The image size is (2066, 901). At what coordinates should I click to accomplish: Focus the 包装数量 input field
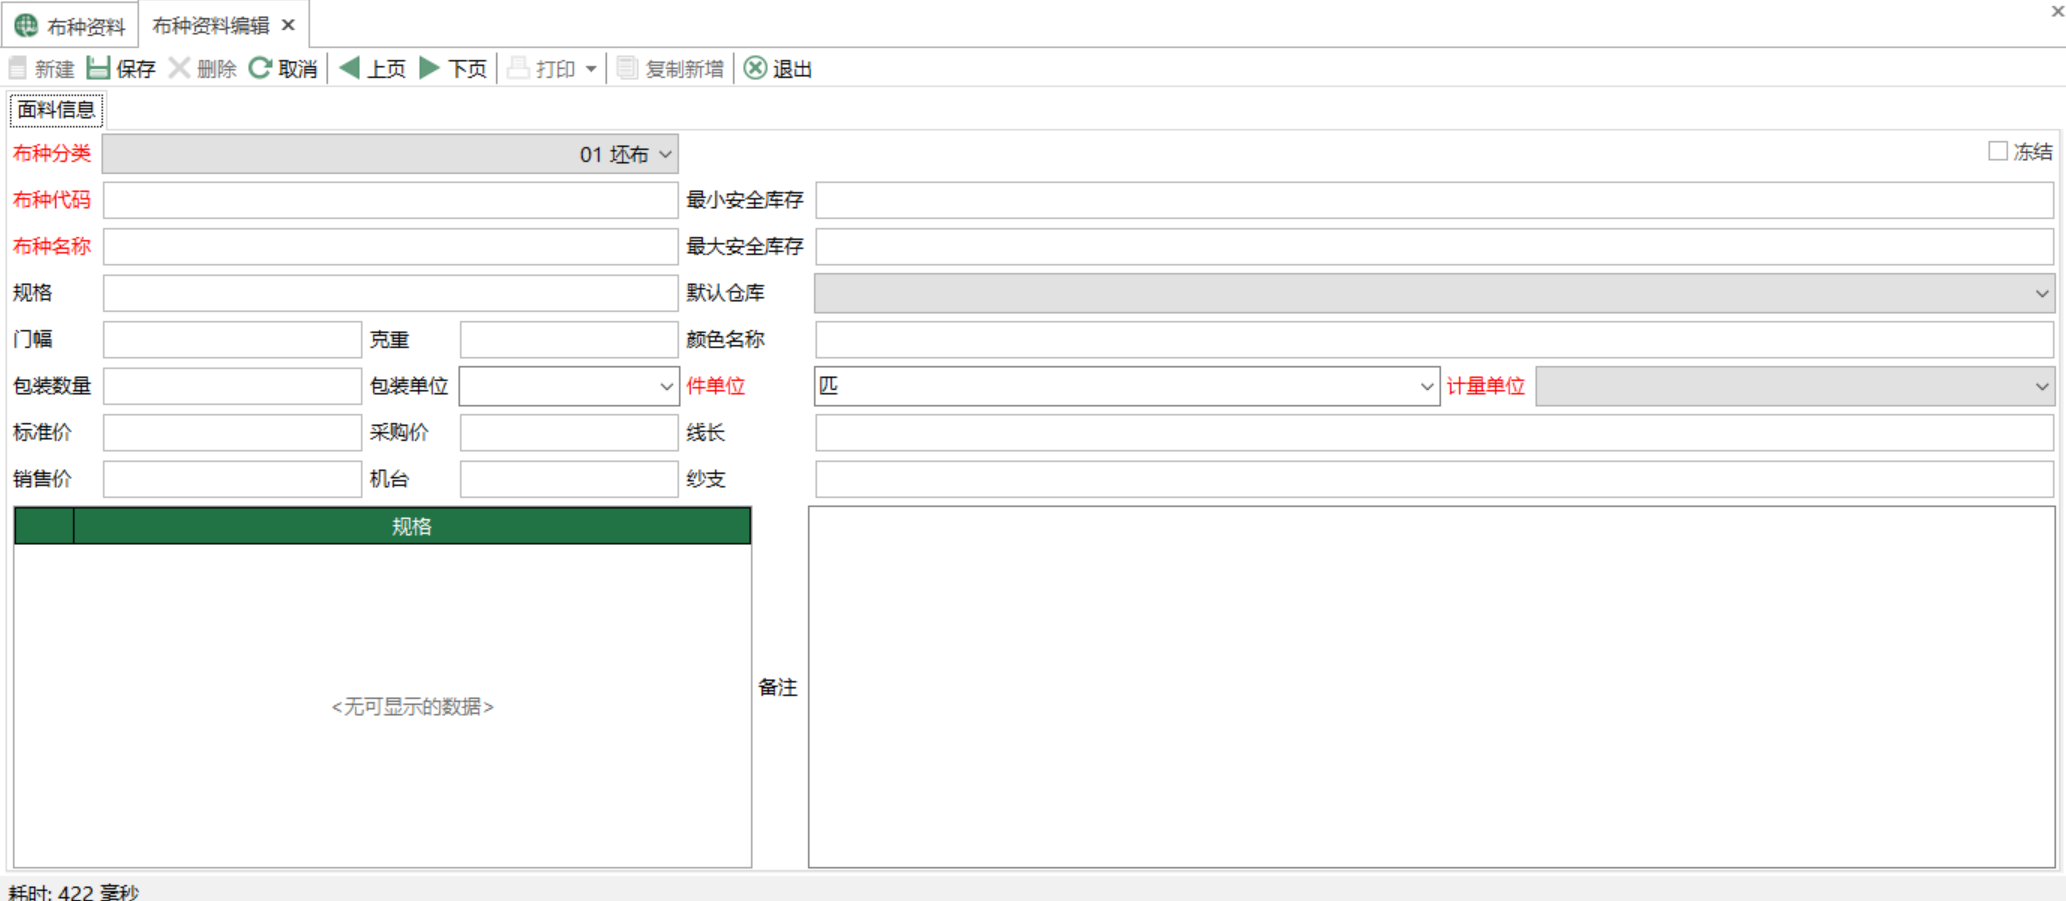point(232,387)
